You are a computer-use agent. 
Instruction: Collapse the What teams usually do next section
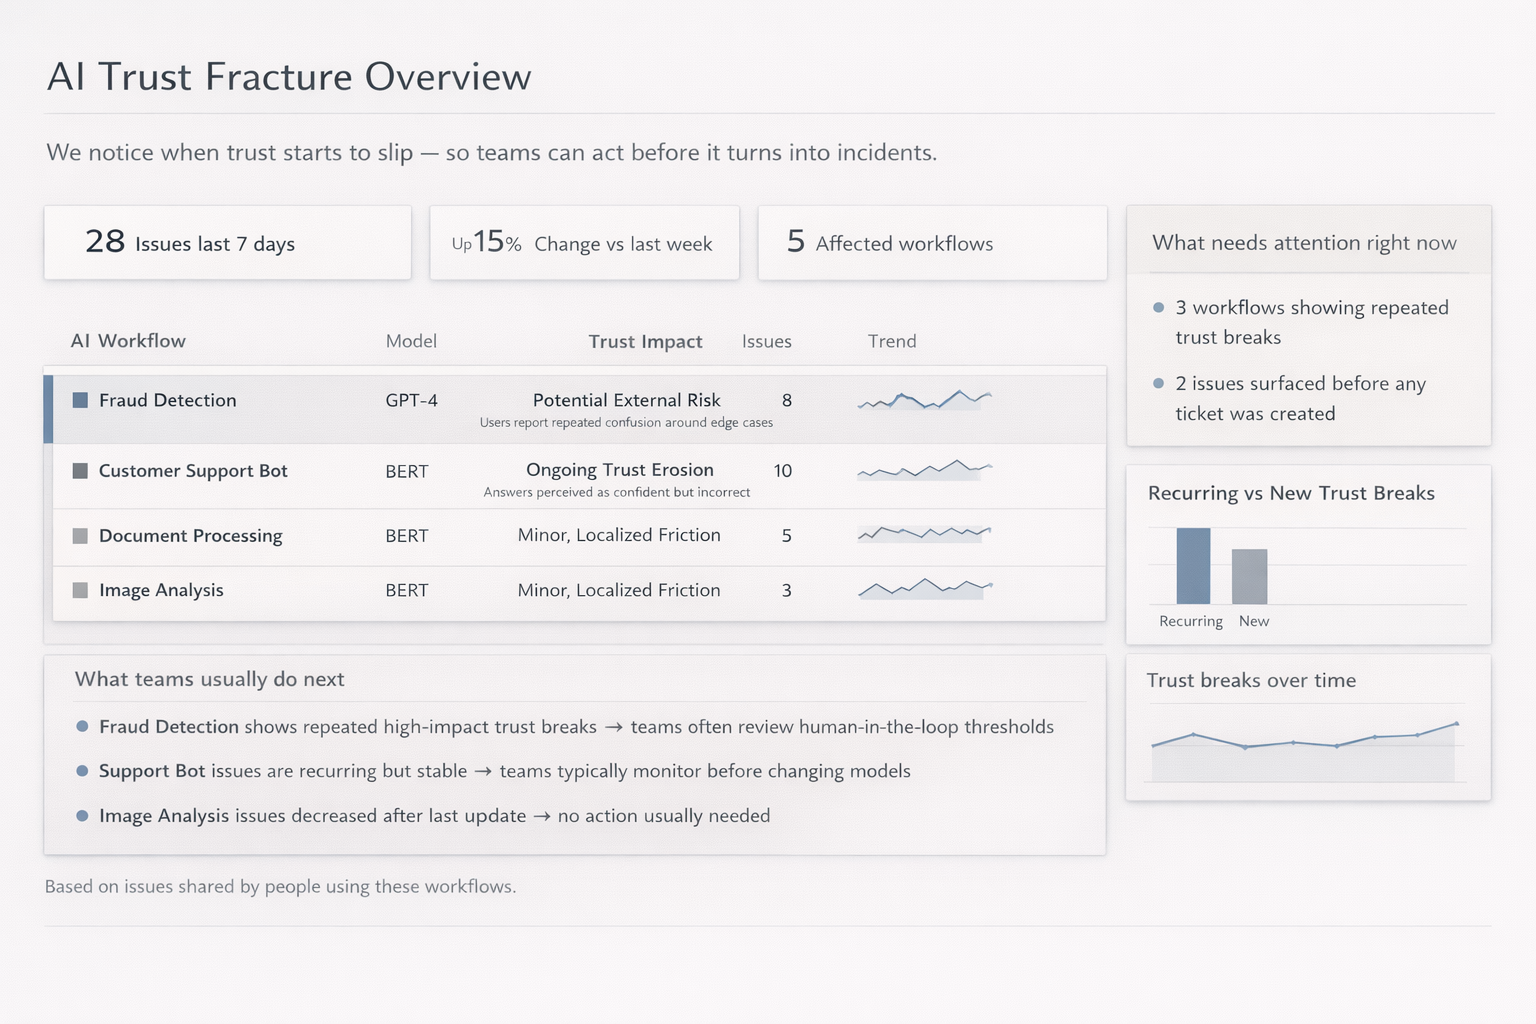tap(209, 679)
